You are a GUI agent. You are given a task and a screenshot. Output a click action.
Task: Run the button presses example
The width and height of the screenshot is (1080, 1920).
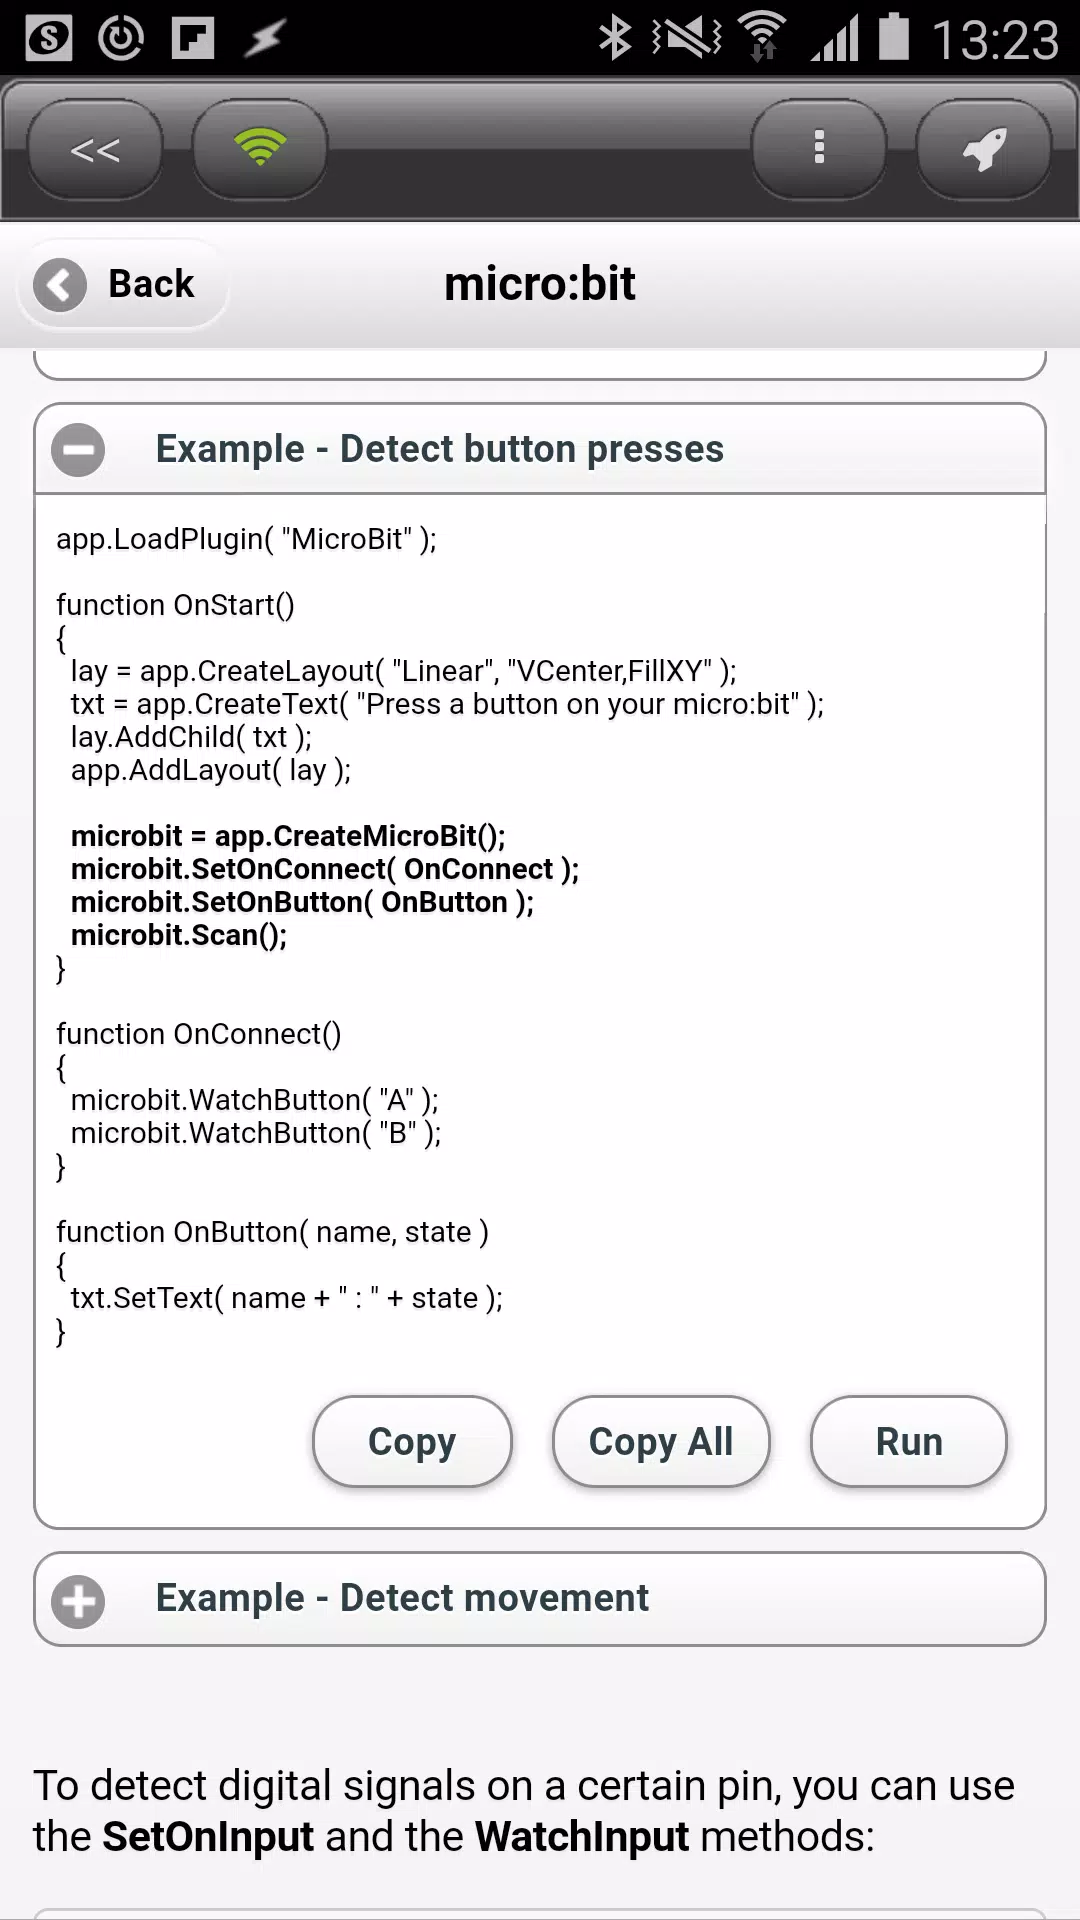coord(908,1441)
